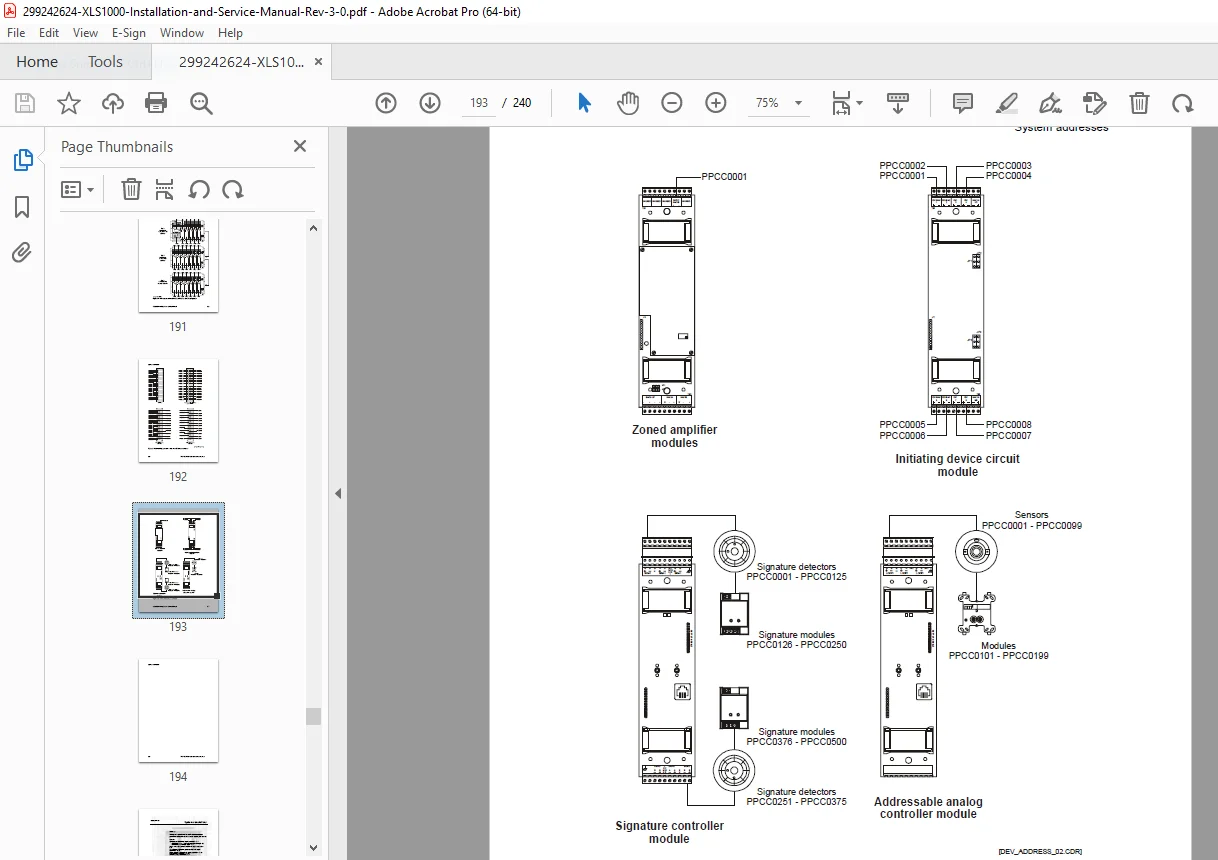Open thumbnail options menu dropdown
1218x860 pixels.
78,190
